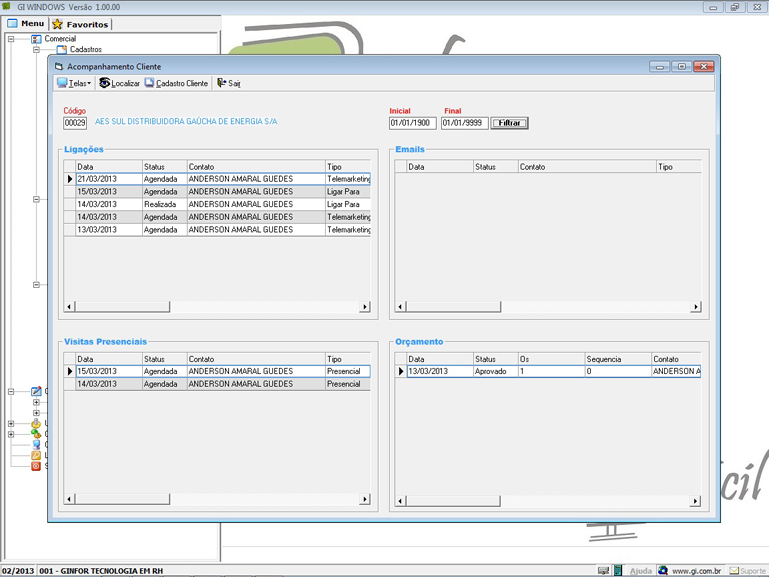Select the Comercial module icon in tree

[36, 39]
